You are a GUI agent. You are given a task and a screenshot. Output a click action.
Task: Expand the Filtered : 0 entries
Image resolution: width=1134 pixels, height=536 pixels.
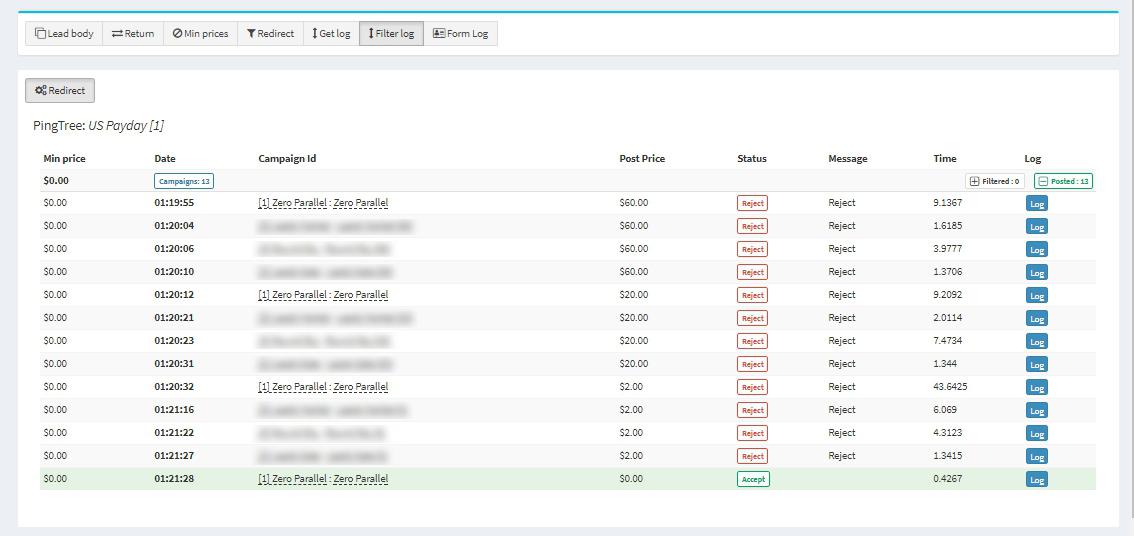(994, 182)
